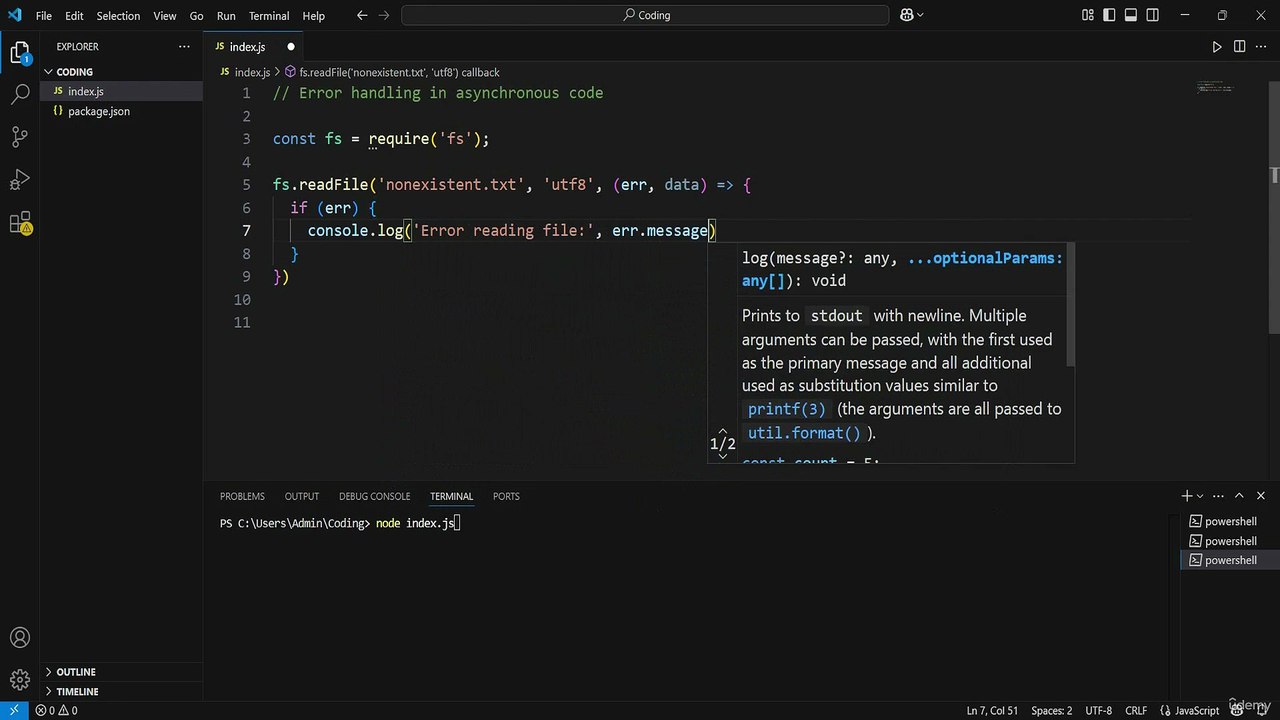Click the Remote window indicator icon
Image resolution: width=1280 pixels, height=720 pixels.
pyautogui.click(x=14, y=710)
